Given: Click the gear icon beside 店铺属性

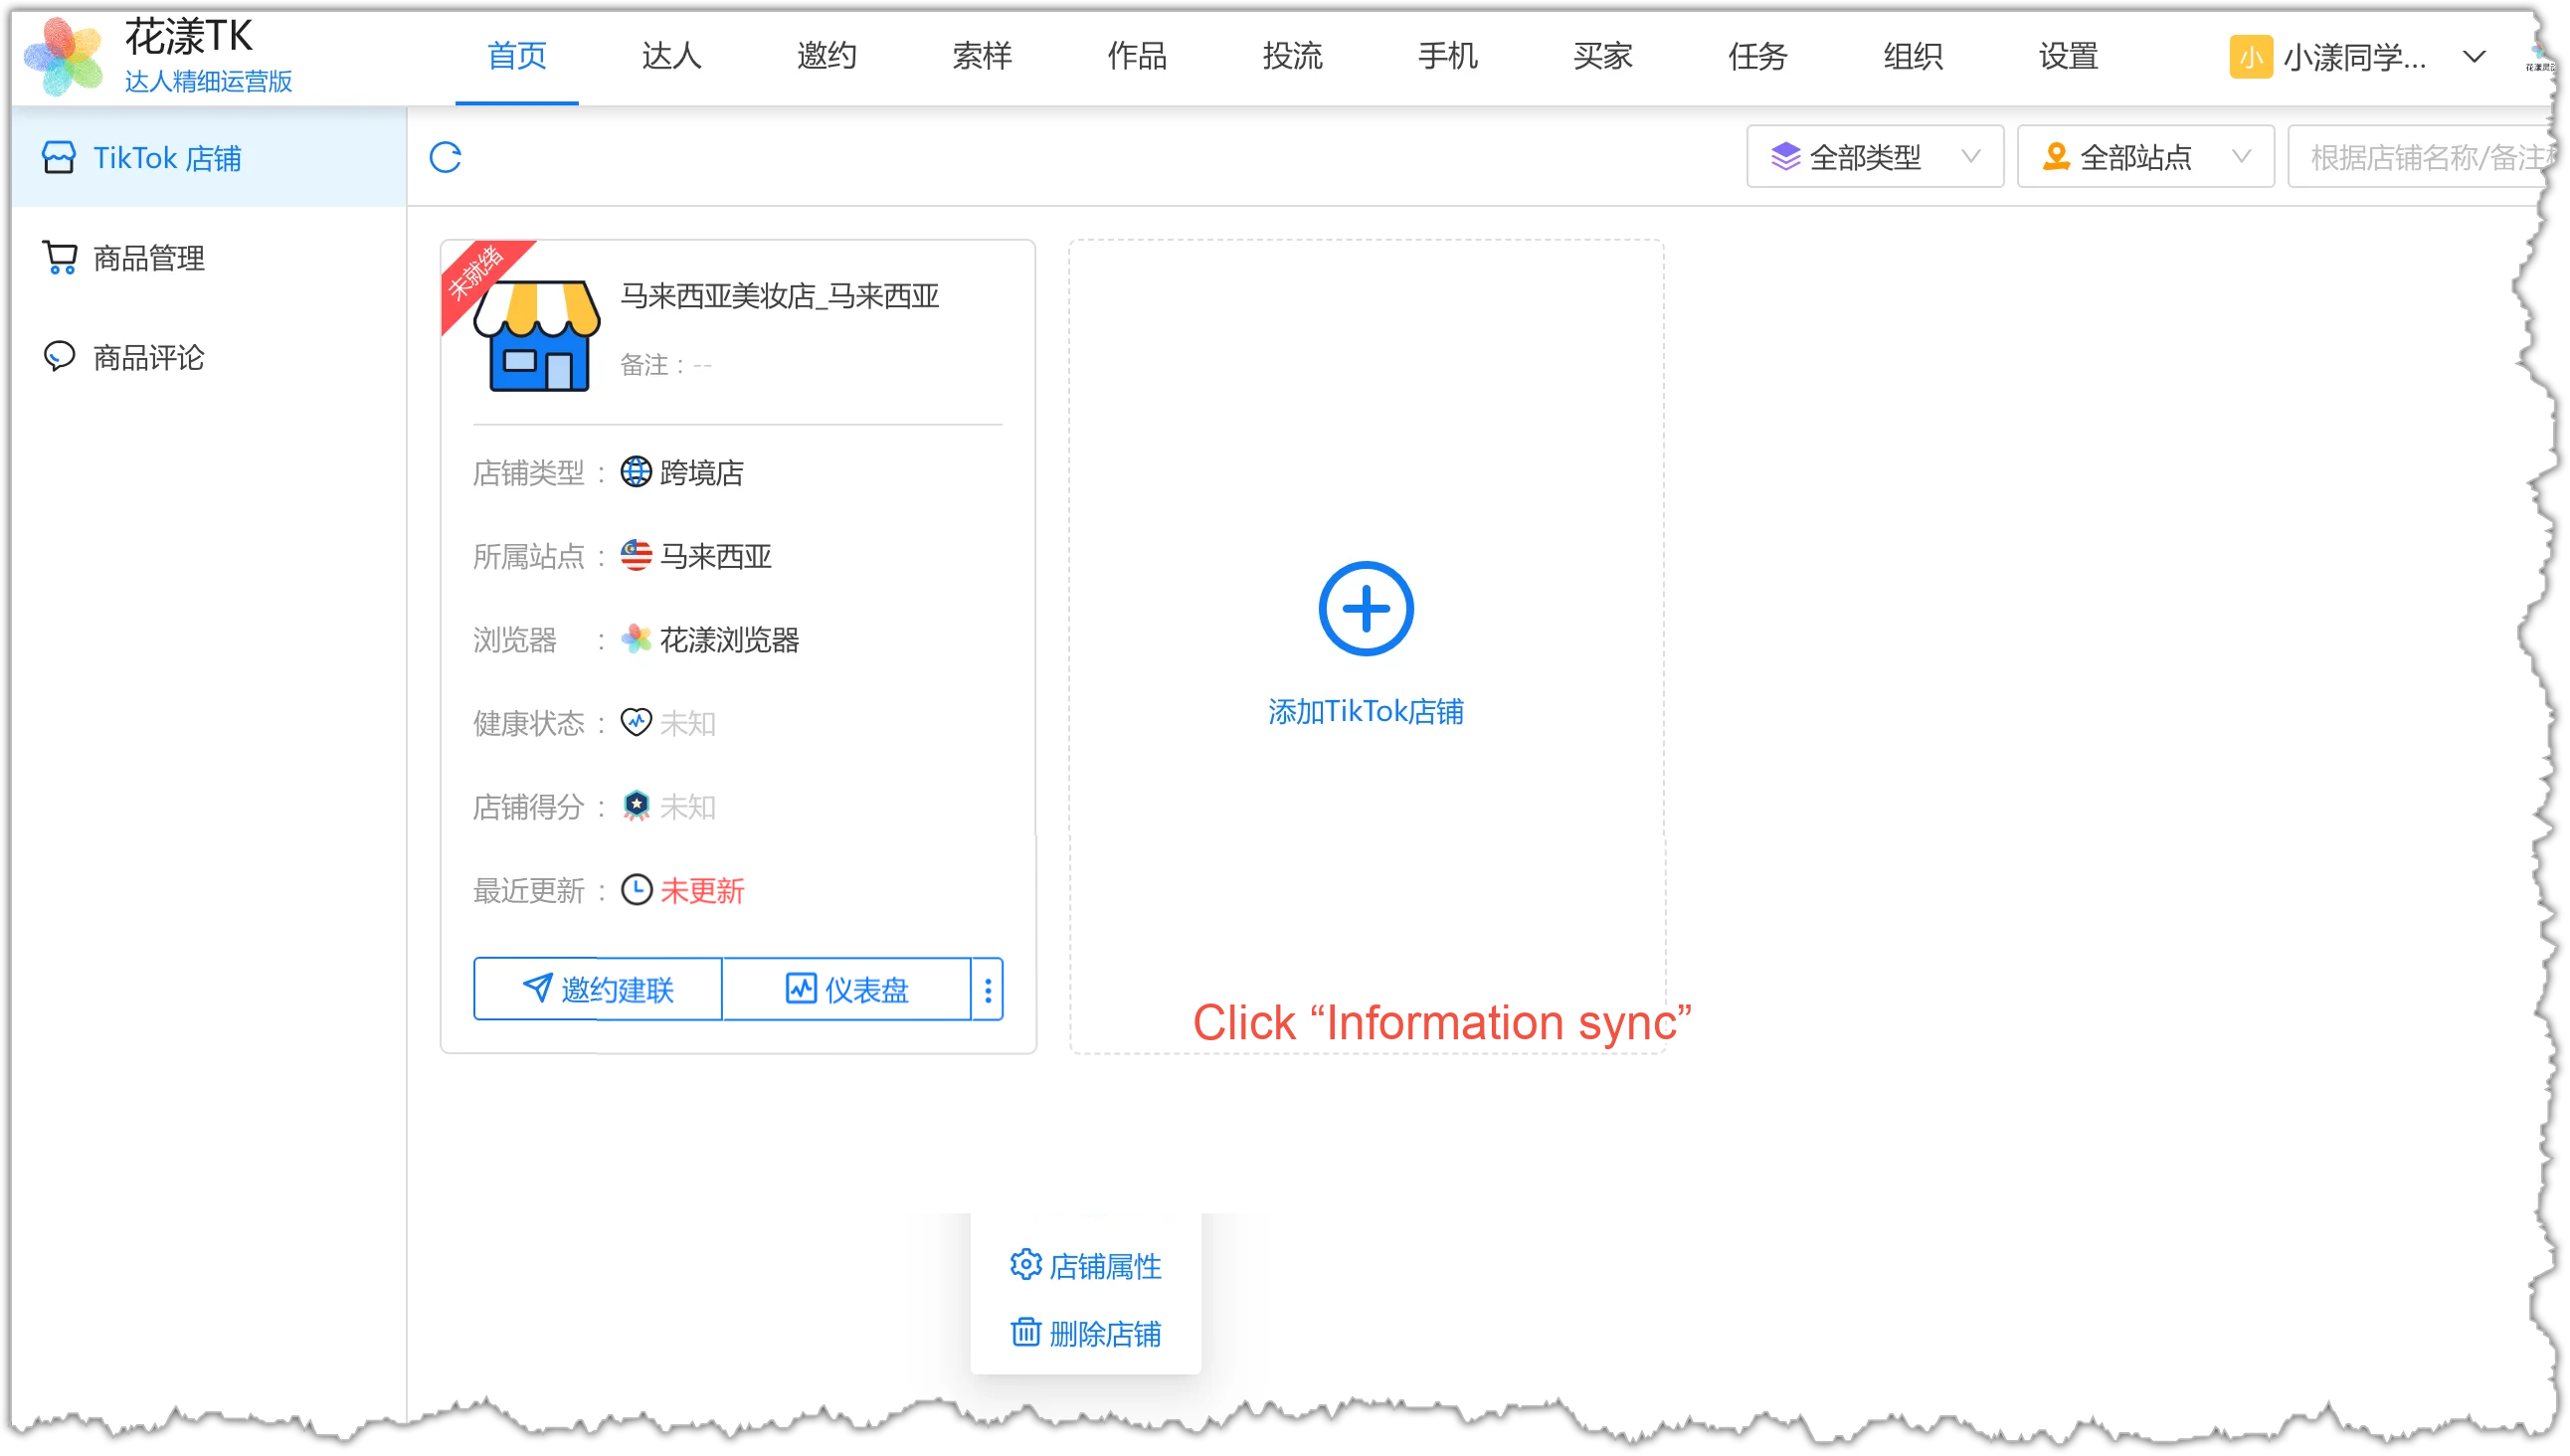Looking at the screenshot, I should 1025,1265.
